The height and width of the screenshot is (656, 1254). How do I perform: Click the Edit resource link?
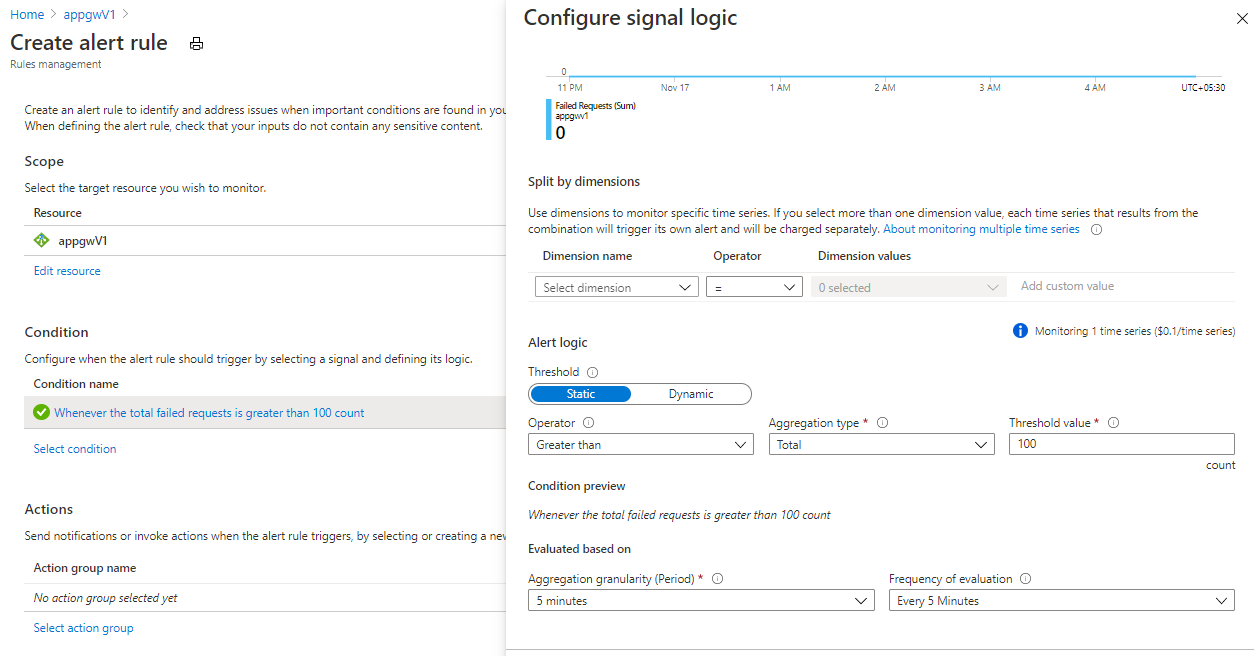tap(67, 271)
